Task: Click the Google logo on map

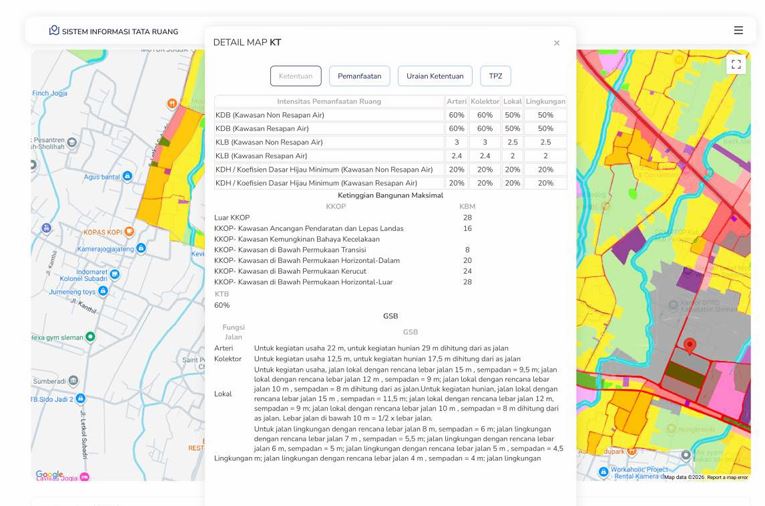Action: (49, 474)
